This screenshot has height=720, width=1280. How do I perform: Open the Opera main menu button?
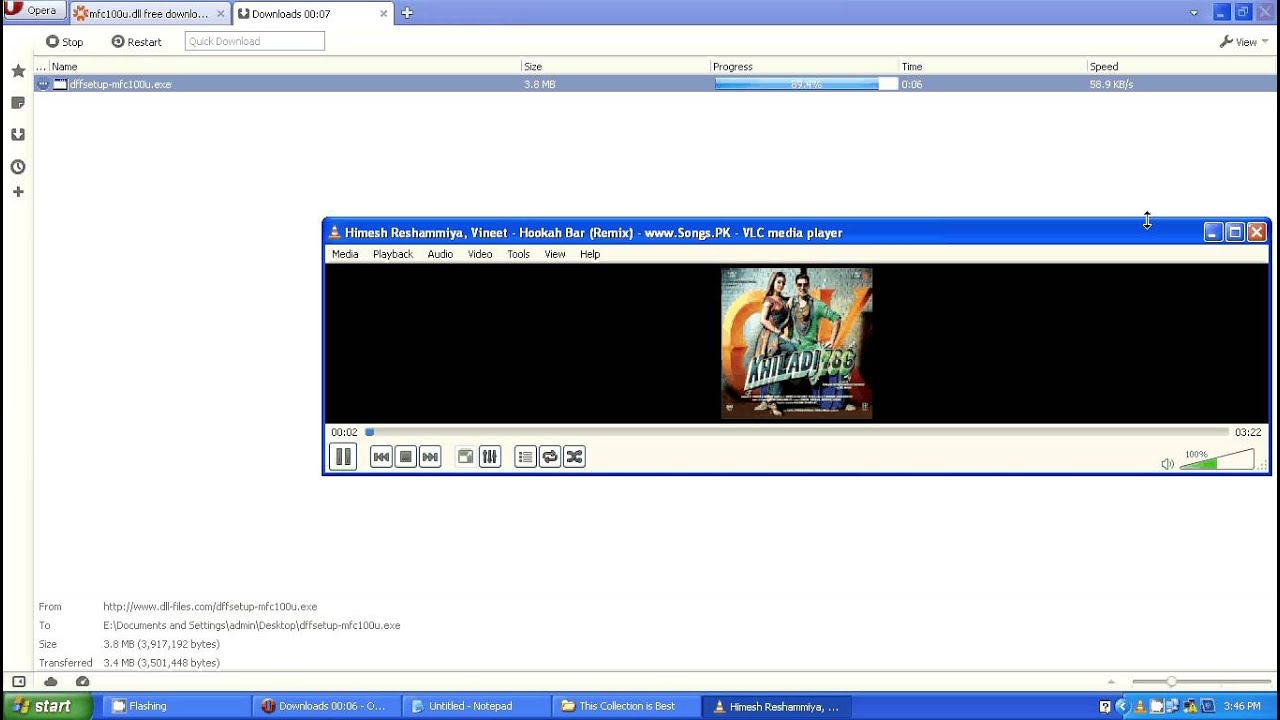click(x=34, y=11)
